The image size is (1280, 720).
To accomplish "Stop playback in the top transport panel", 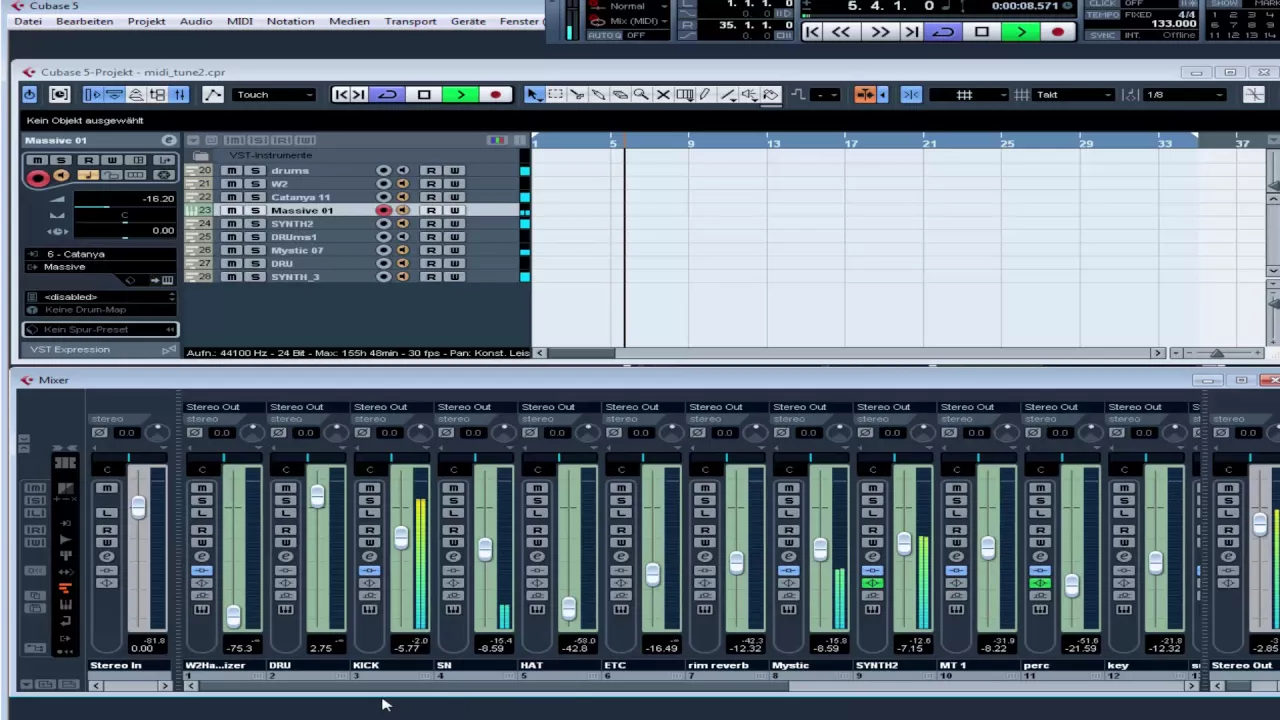I will [982, 32].
